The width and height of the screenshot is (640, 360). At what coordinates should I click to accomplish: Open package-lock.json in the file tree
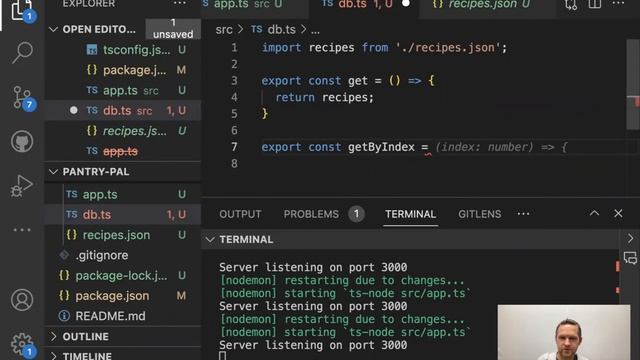pyautogui.click(x=122, y=276)
